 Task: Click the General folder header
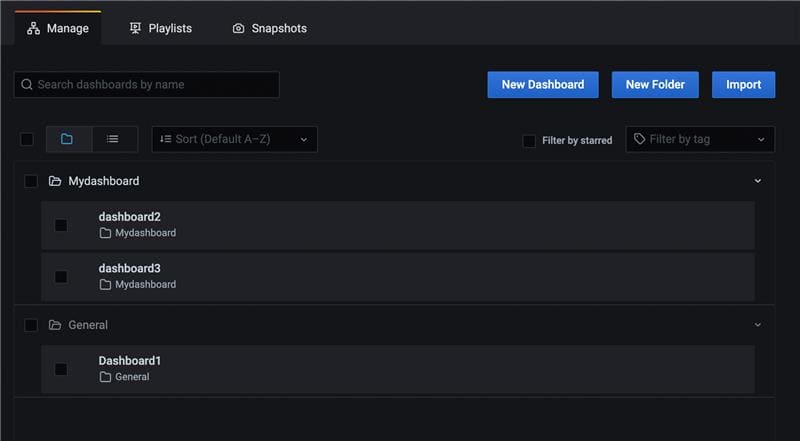[x=394, y=325]
